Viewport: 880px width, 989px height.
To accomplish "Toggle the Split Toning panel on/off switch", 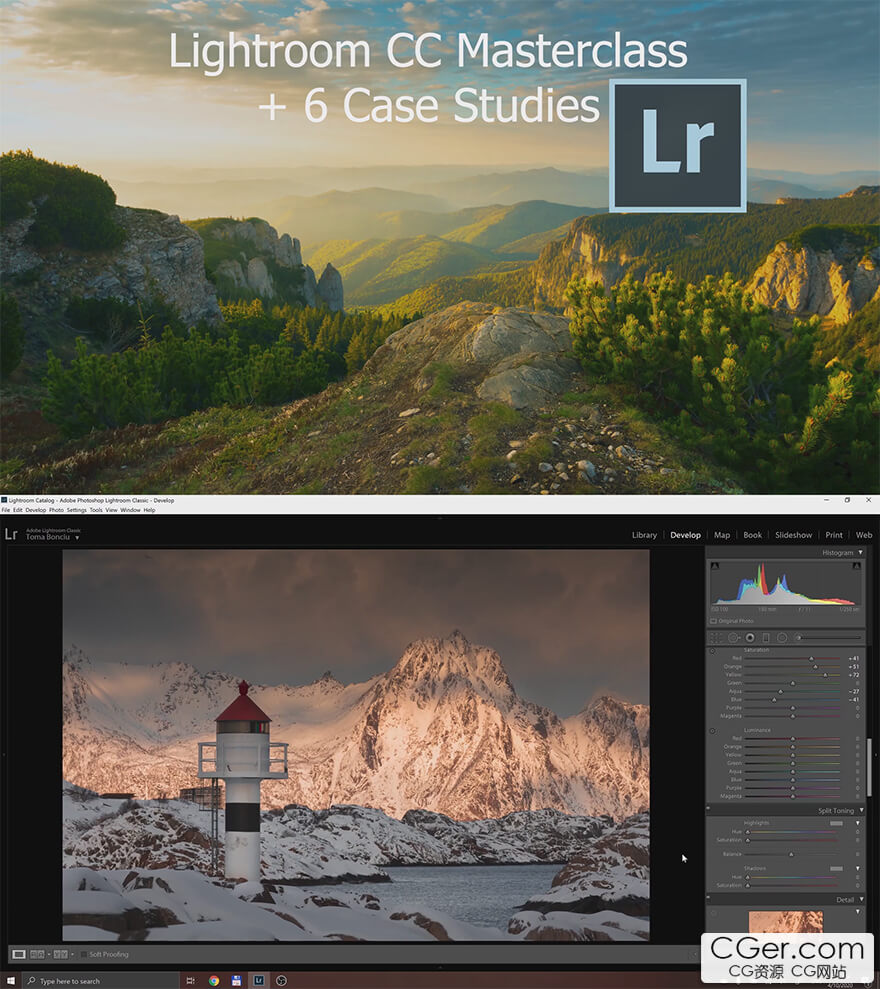I will click(708, 808).
